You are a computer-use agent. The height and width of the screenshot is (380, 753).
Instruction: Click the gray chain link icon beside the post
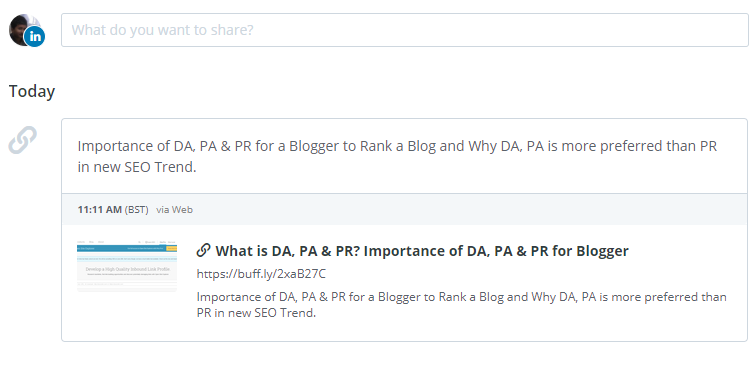click(23, 140)
